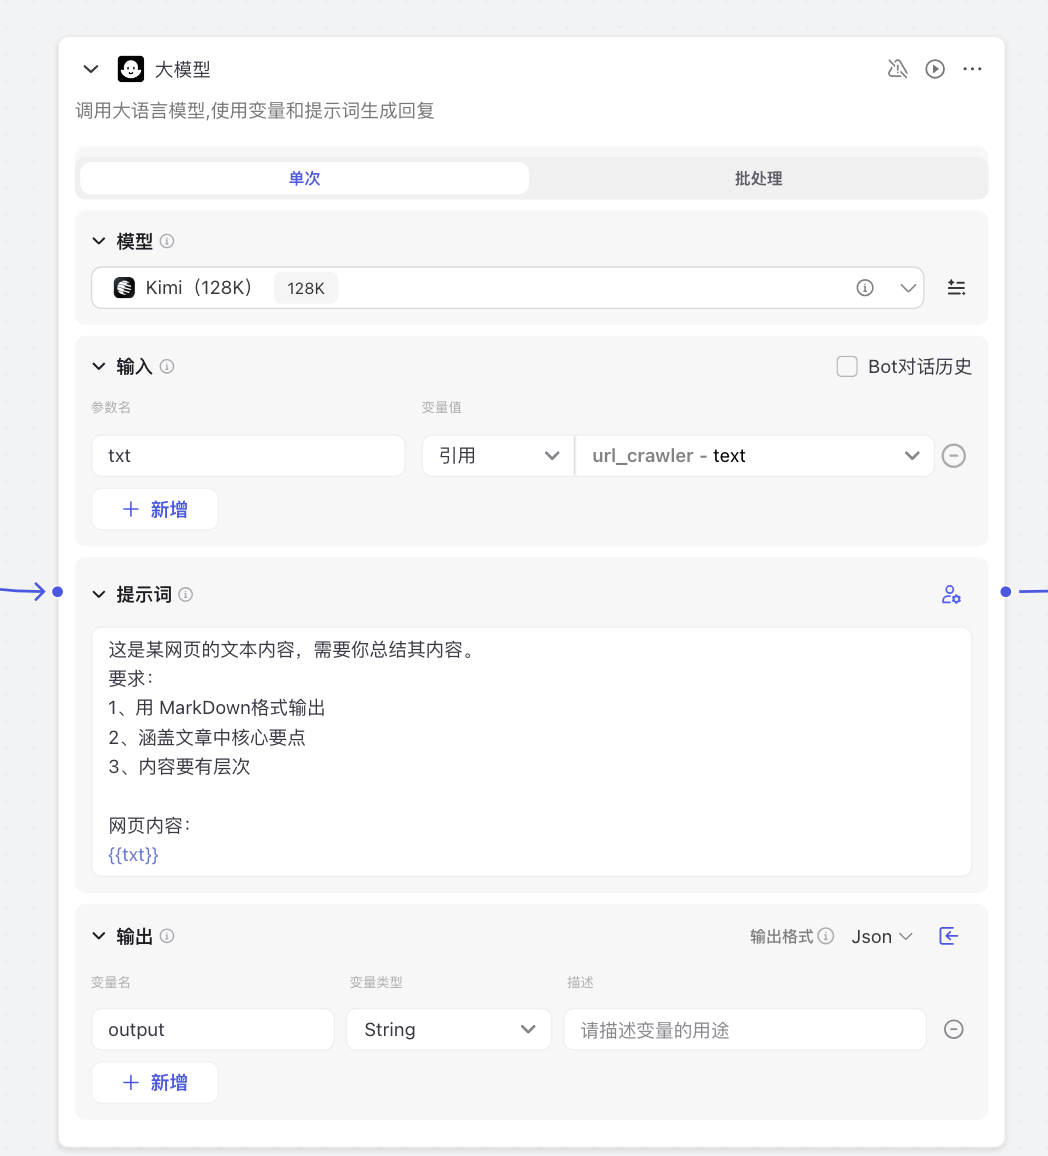Screen dimensions: 1048x1156
Task: Click the prompt optimization icon in 提示词 header
Action: [x=950, y=594]
